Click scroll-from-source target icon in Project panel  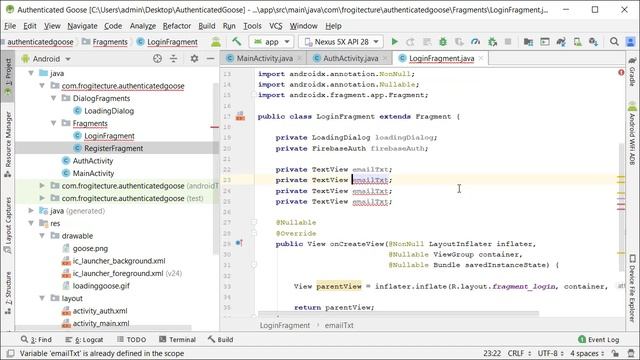[x=157, y=59]
